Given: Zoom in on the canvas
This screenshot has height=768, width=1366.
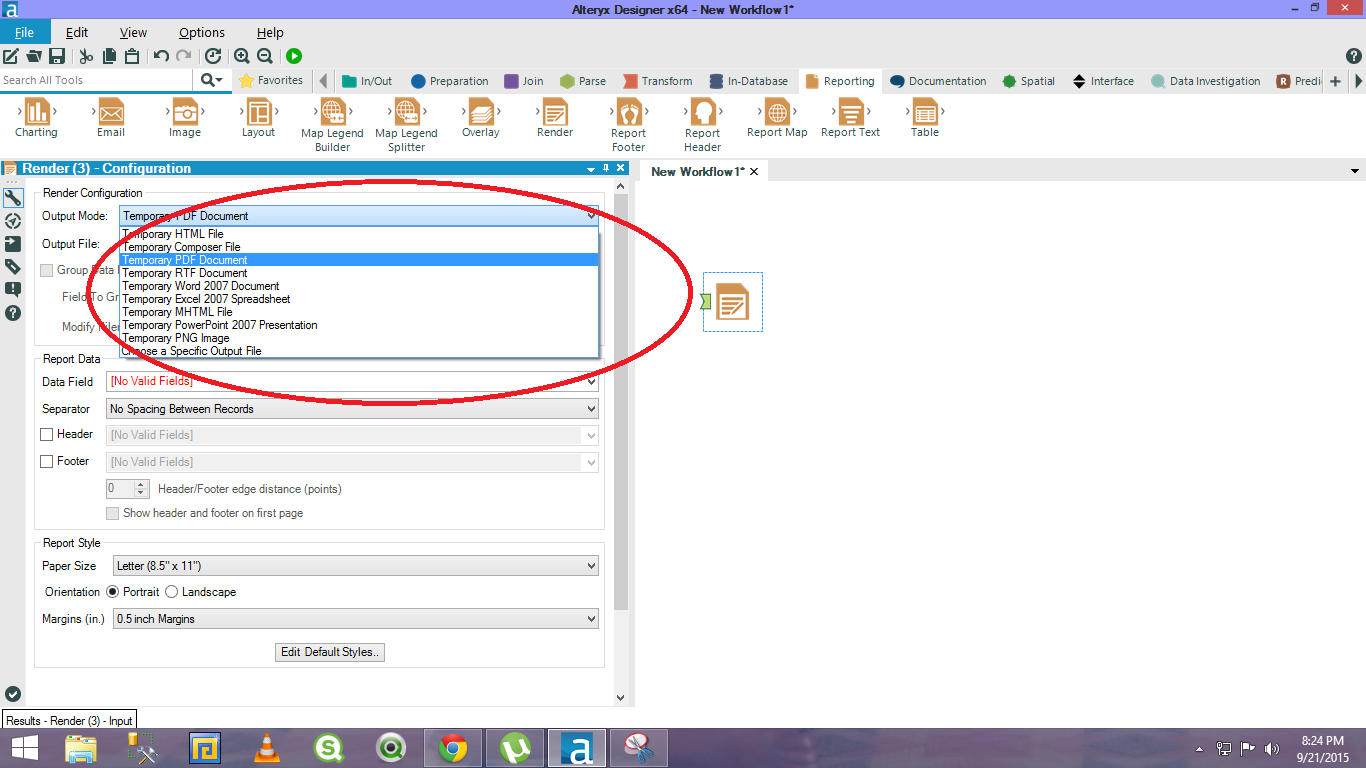Looking at the screenshot, I should tap(241, 56).
